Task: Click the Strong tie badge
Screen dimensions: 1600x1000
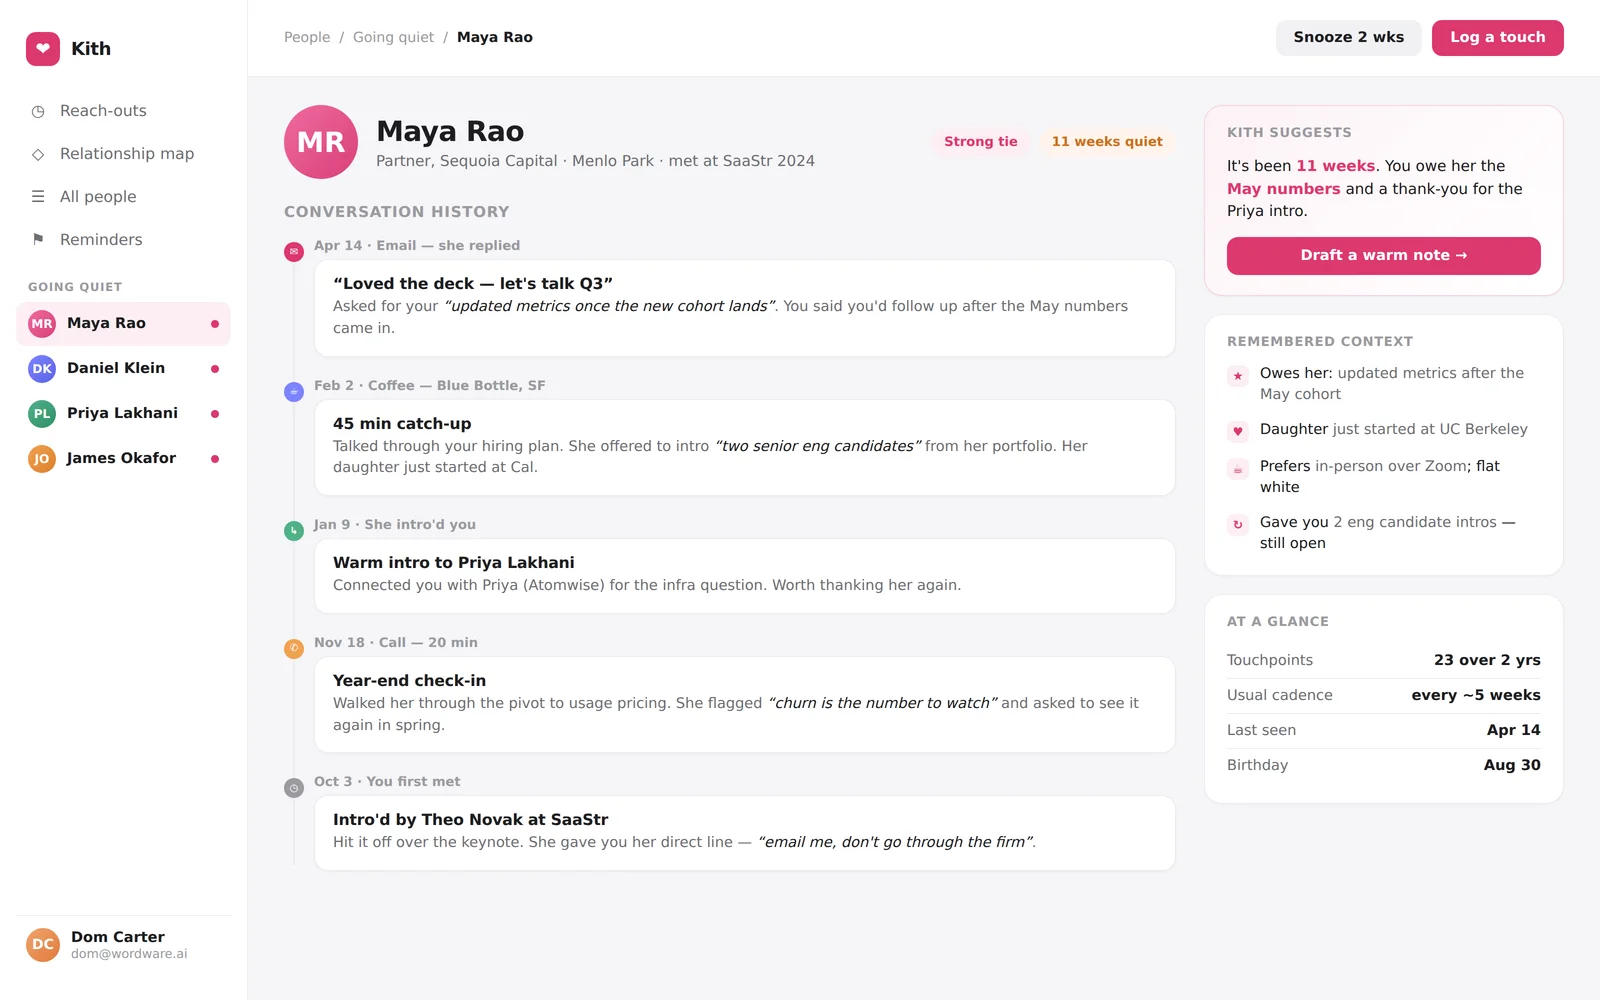Action: point(981,142)
